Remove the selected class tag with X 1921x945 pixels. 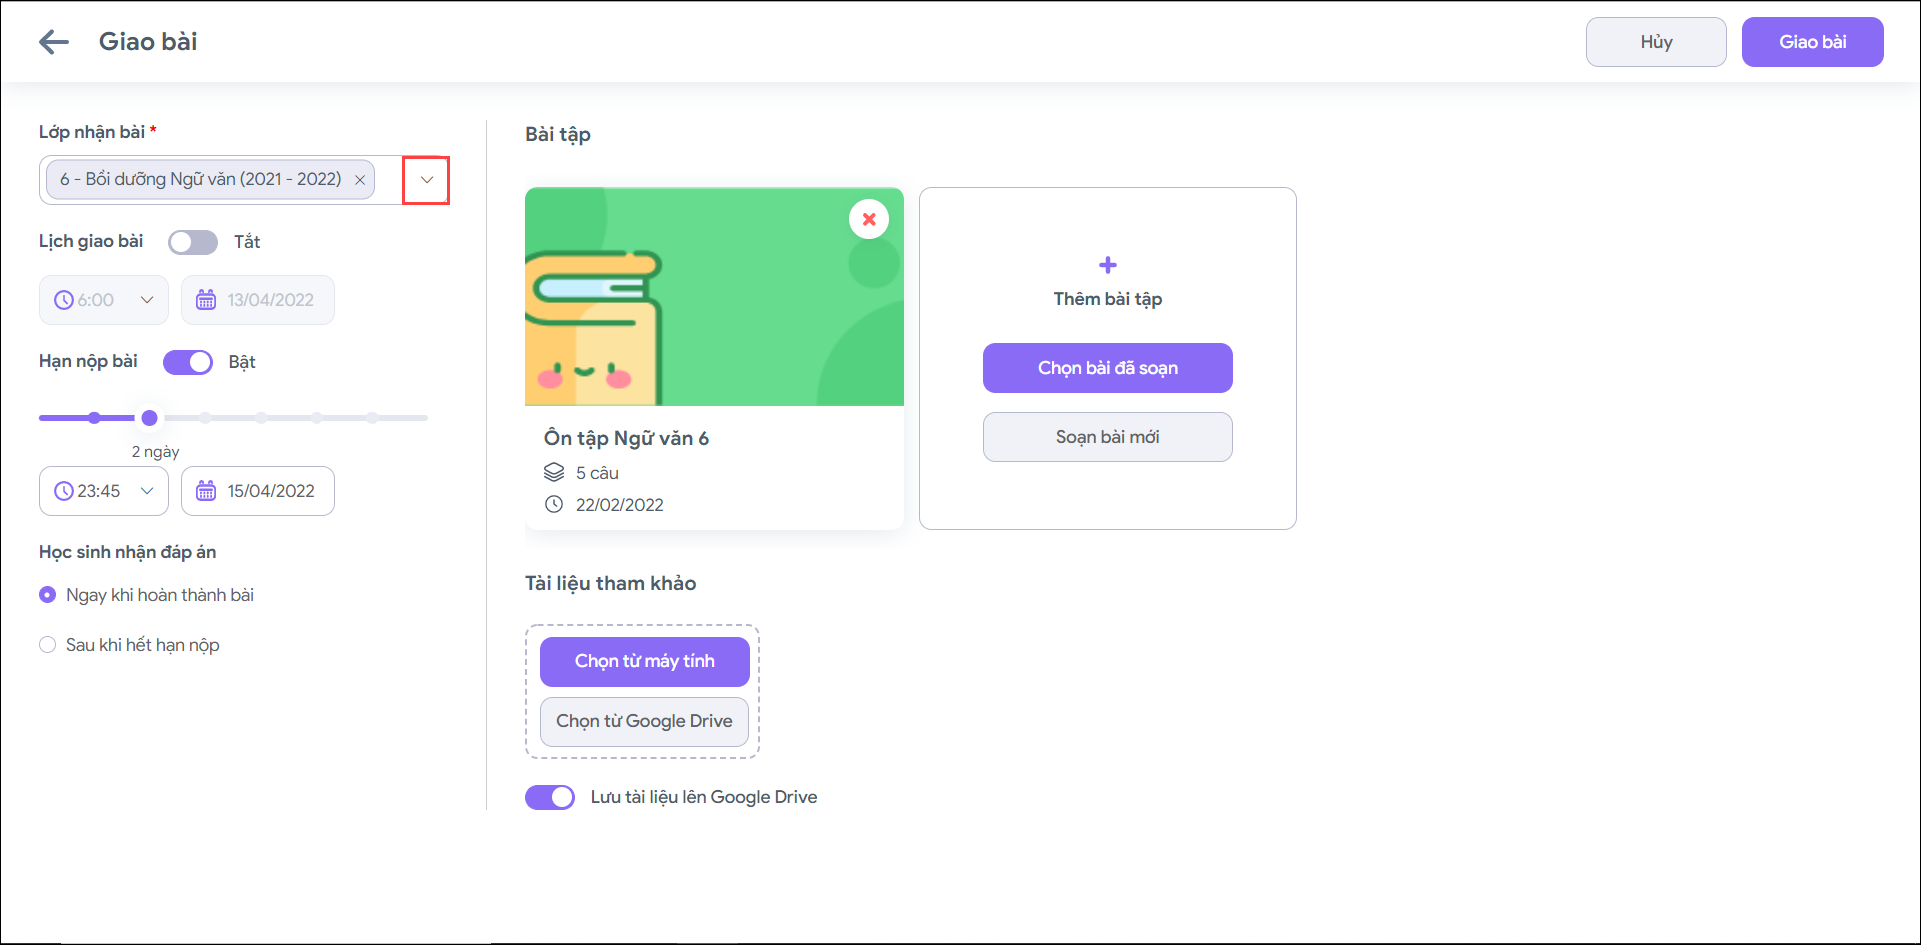[360, 180]
